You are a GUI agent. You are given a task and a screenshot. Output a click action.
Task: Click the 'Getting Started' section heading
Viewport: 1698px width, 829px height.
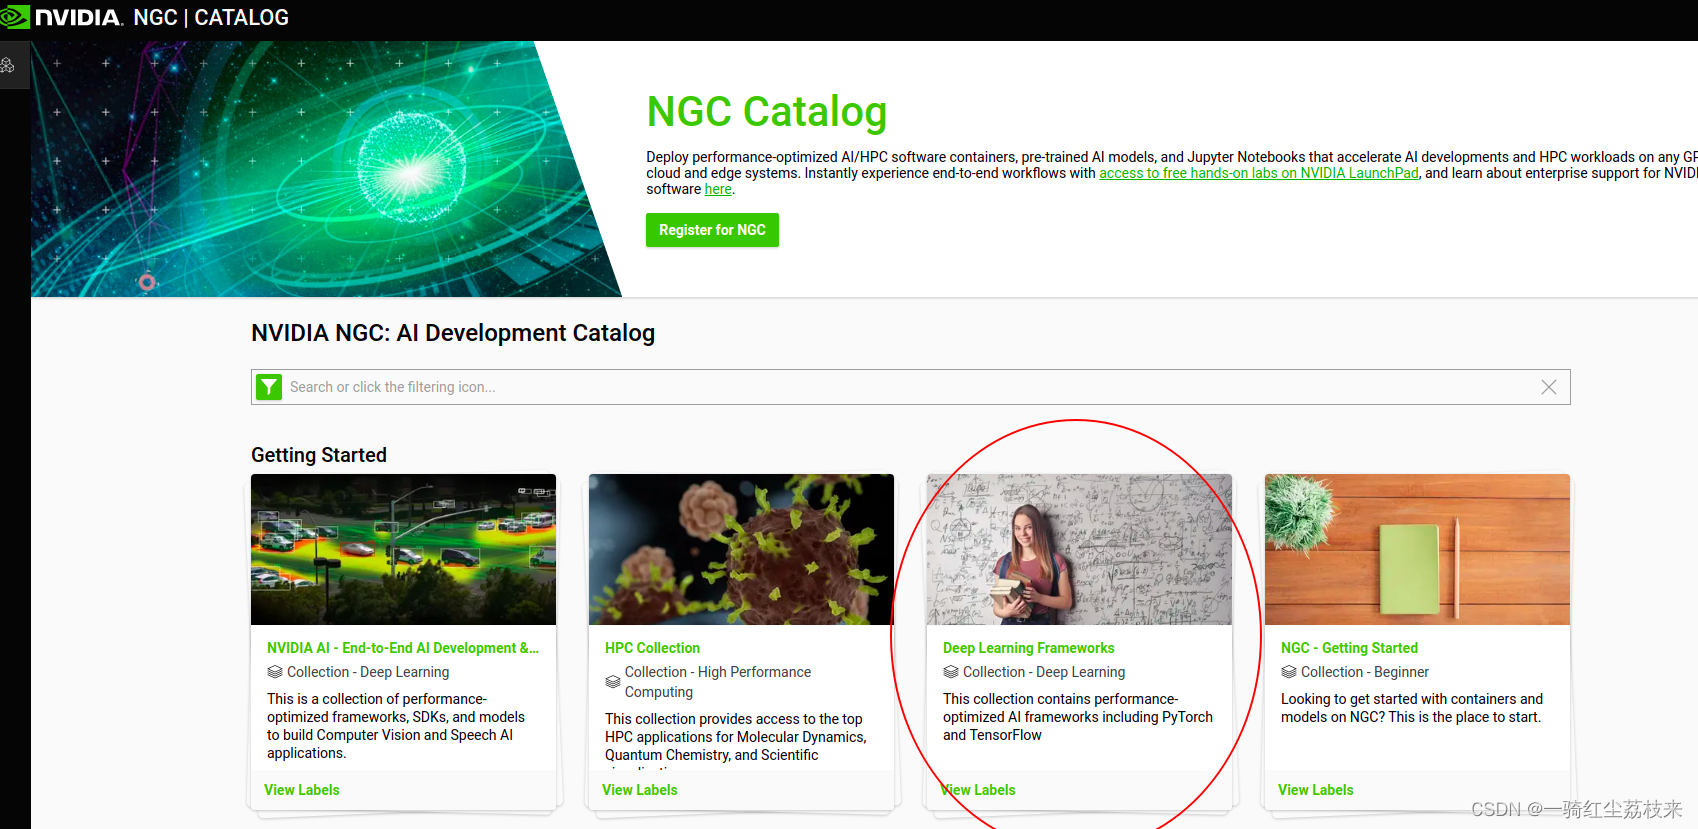(x=319, y=455)
